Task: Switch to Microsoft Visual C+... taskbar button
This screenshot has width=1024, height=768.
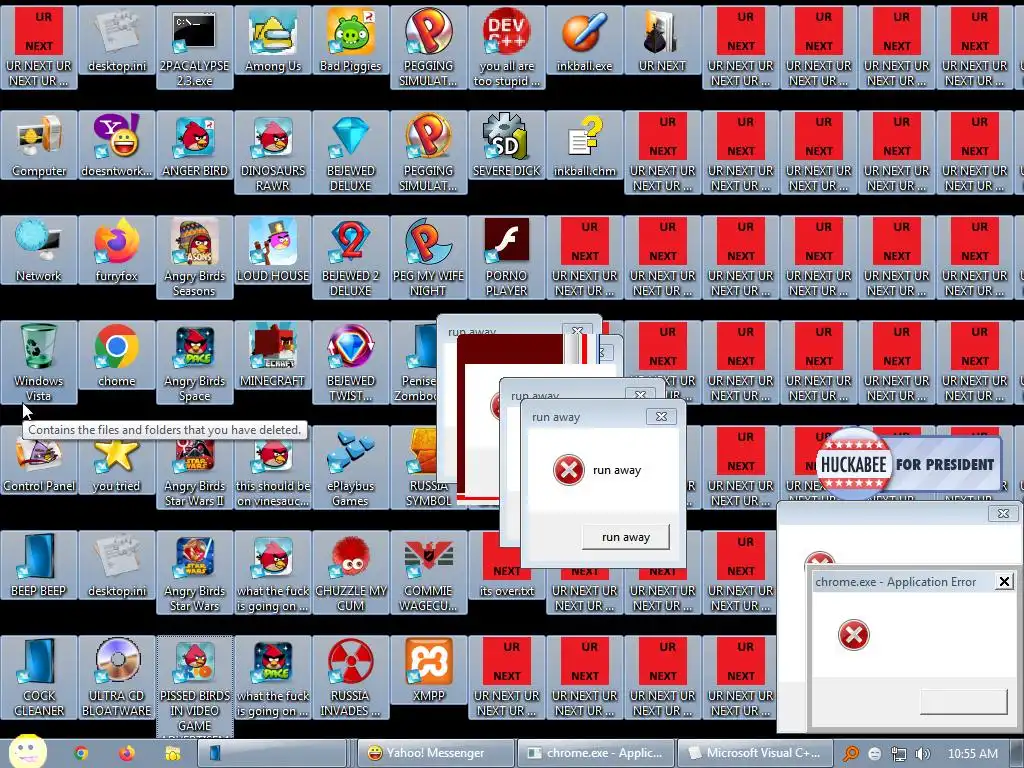Action: click(755, 753)
